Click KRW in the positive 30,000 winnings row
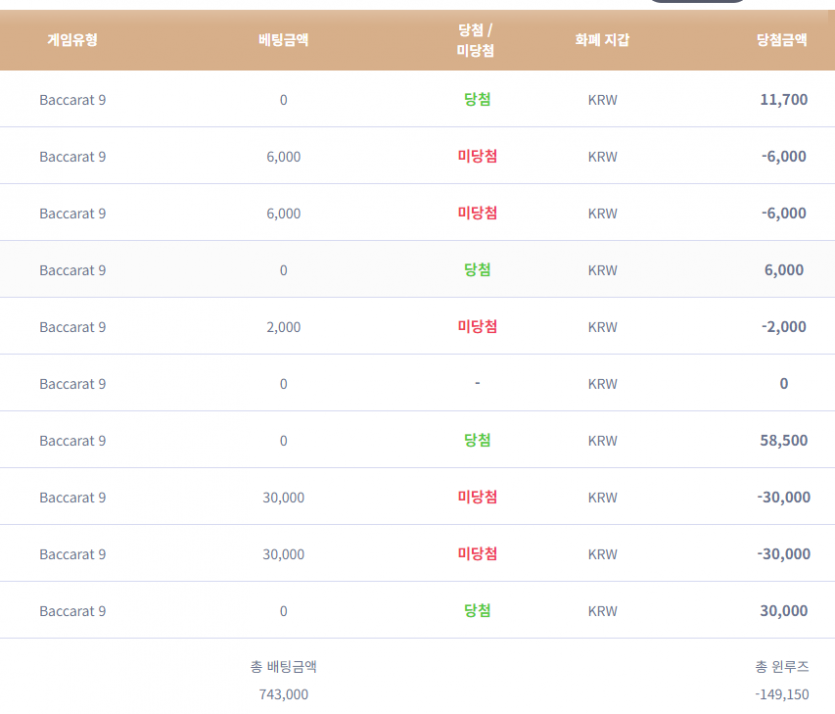This screenshot has height=714, width=835. (x=602, y=611)
